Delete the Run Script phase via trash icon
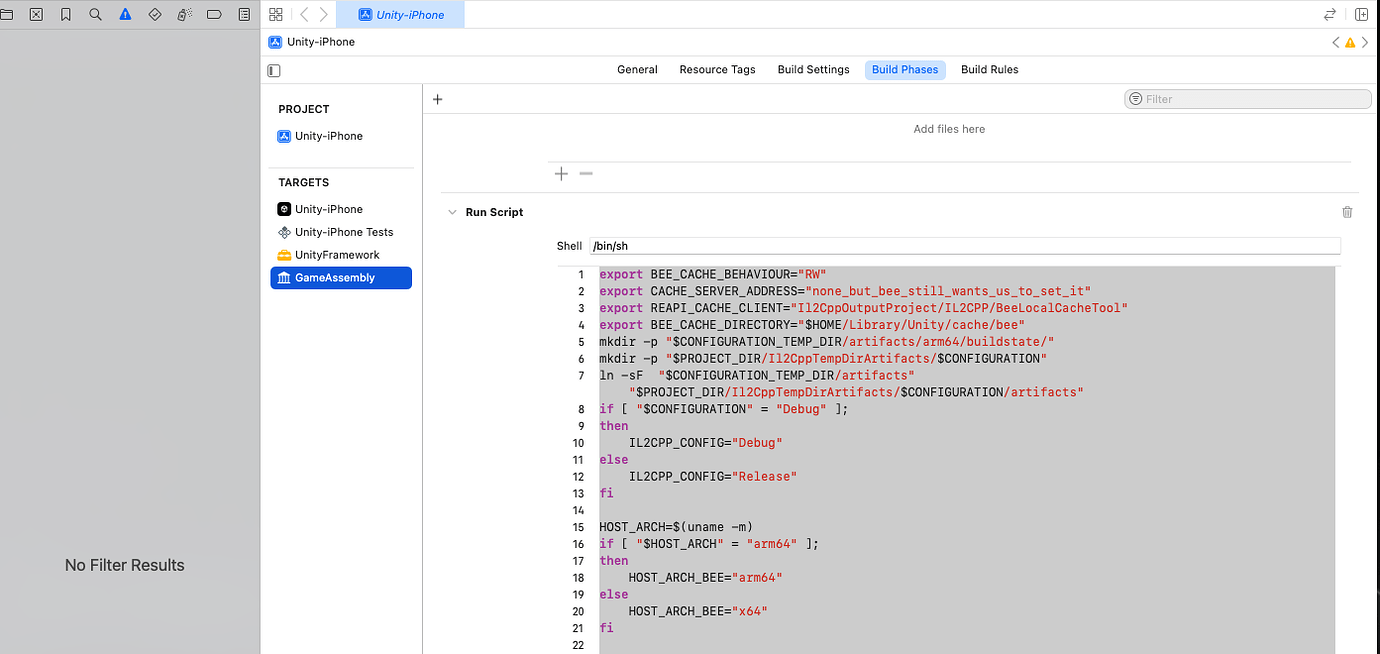 [x=1347, y=212]
